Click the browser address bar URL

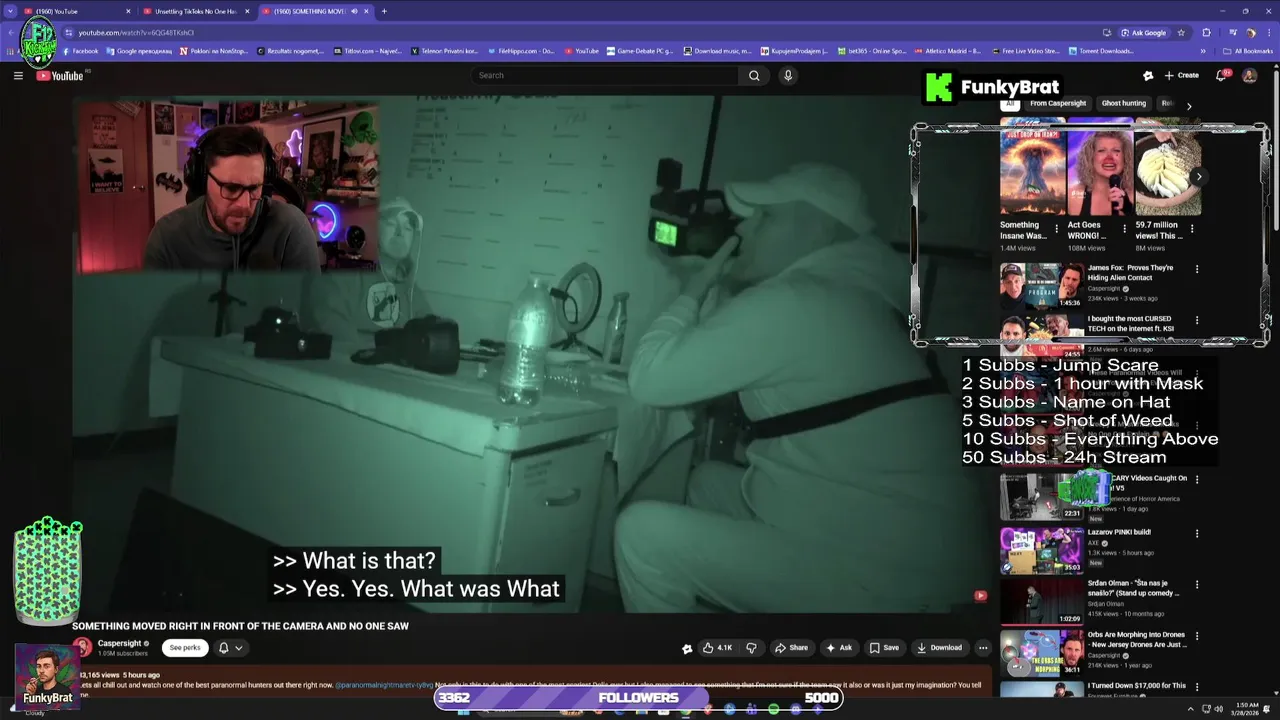pos(136,32)
